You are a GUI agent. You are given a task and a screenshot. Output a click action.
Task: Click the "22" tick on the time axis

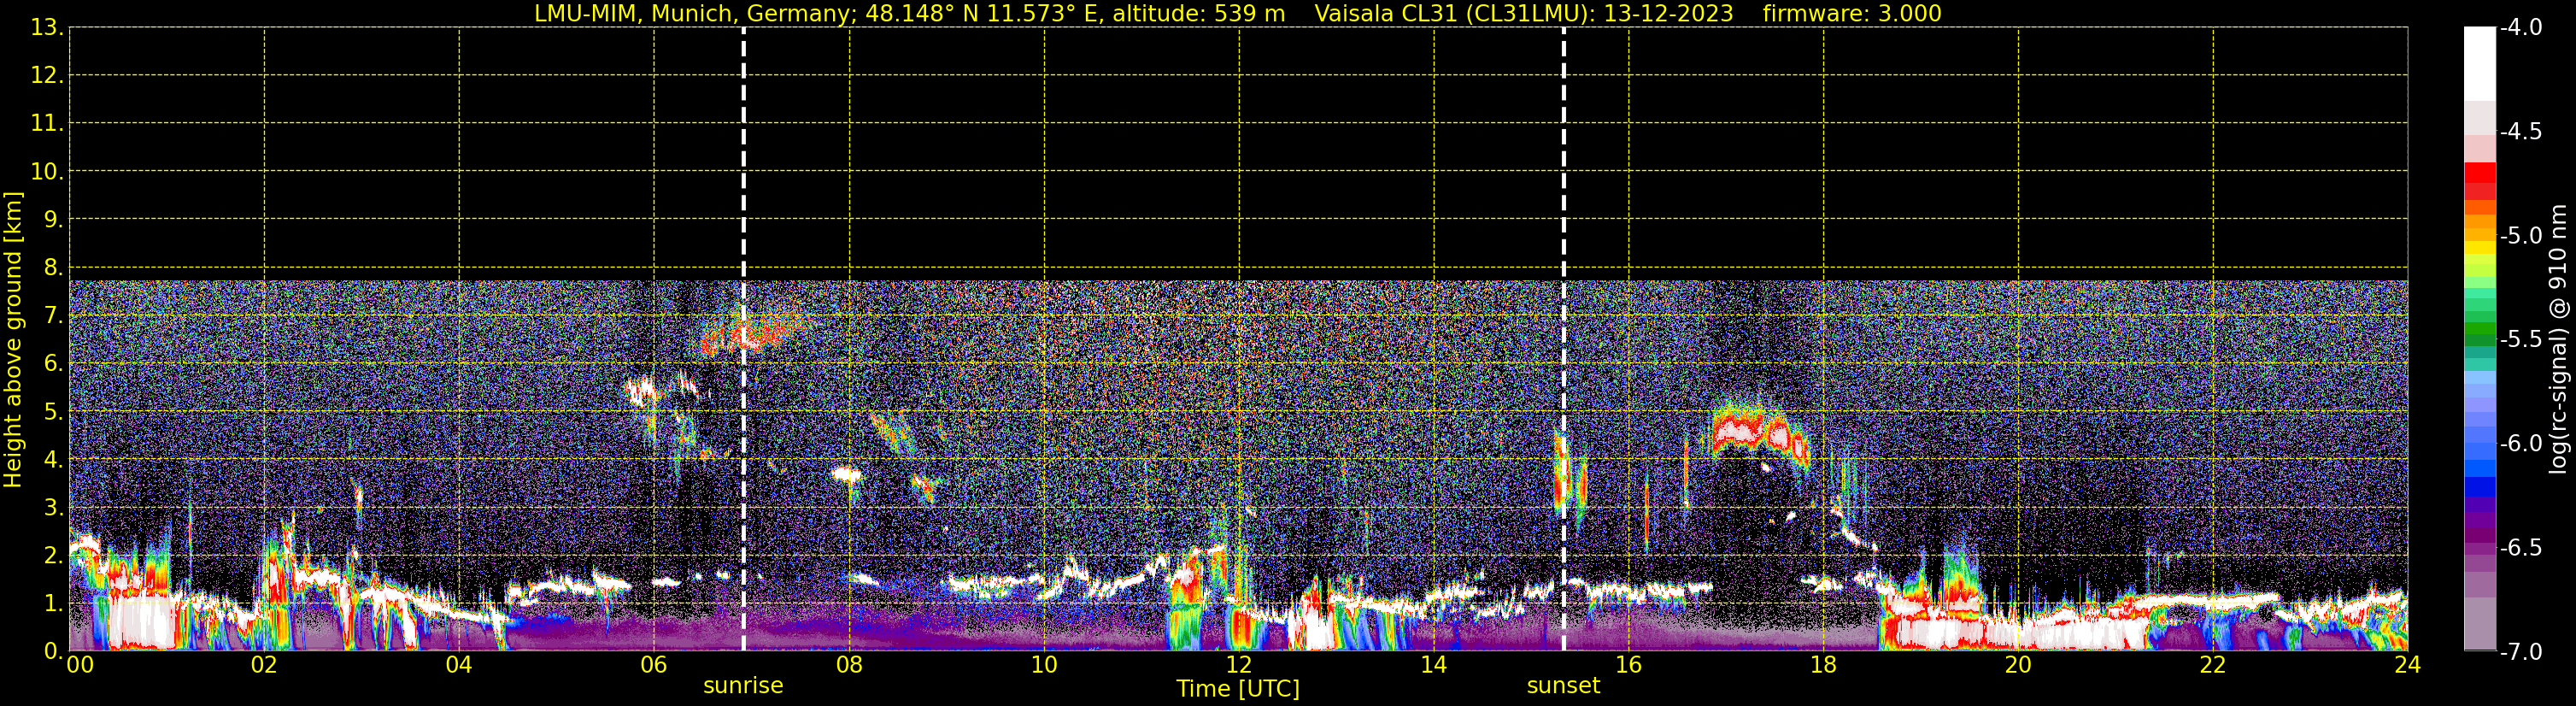(2213, 665)
